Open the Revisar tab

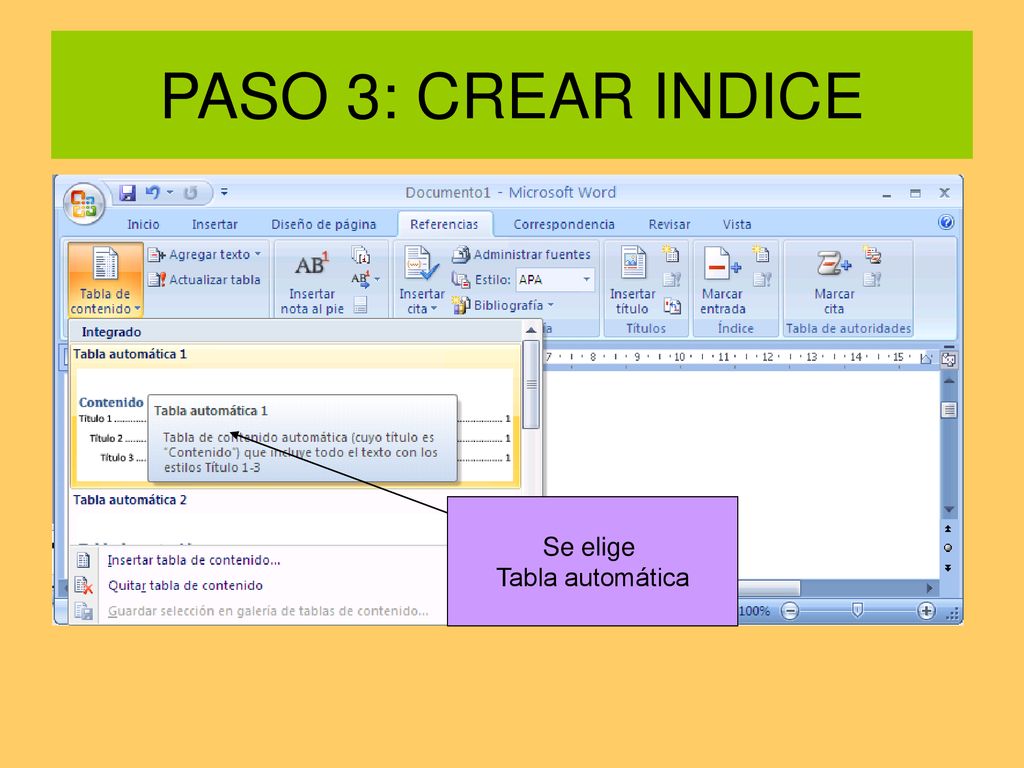(669, 224)
